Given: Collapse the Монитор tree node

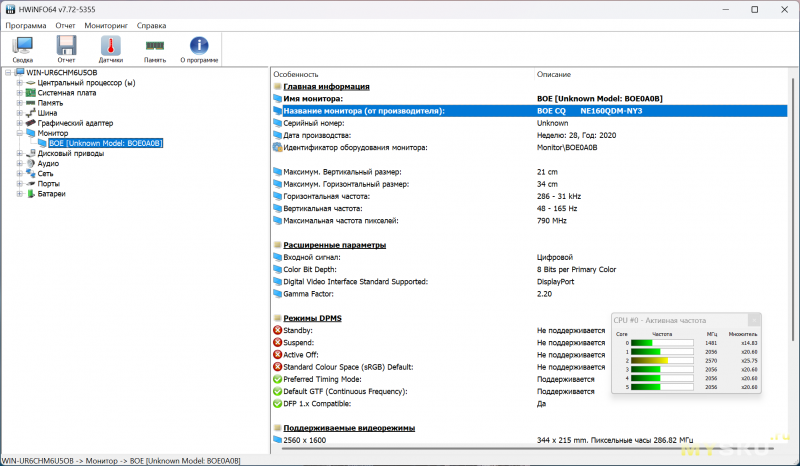Looking at the screenshot, I should coord(19,133).
